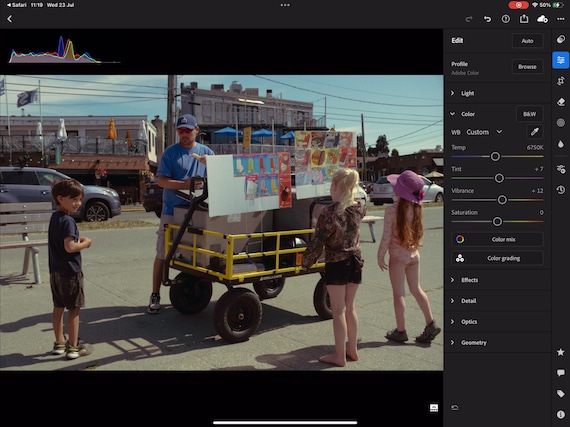Screen dimensions: 570x427
Task: Click the Browse profile button
Action: pyautogui.click(x=527, y=67)
